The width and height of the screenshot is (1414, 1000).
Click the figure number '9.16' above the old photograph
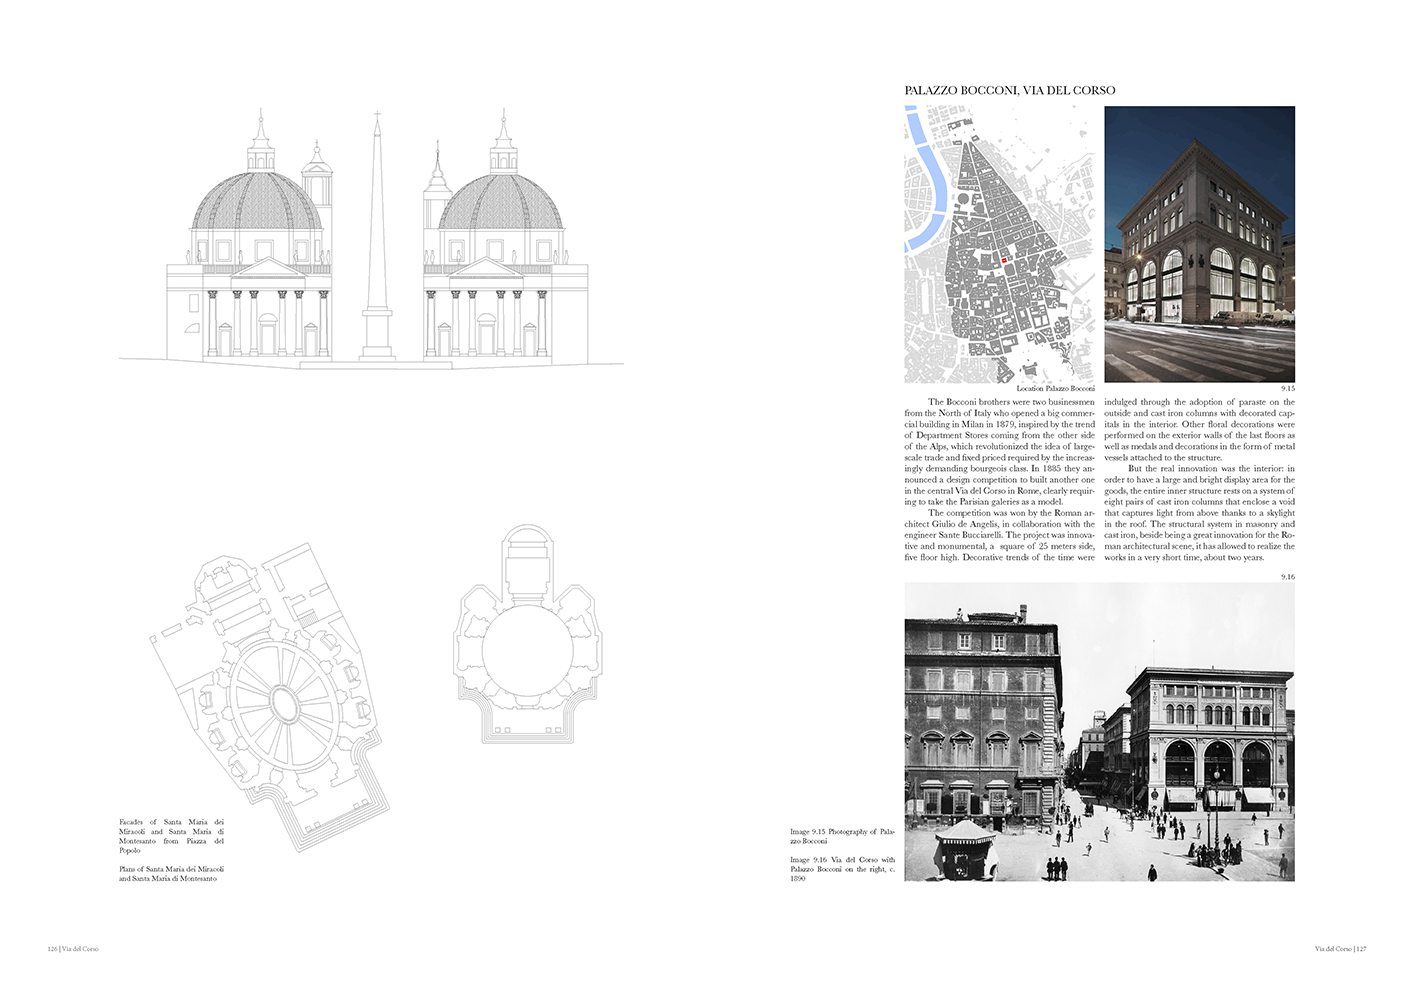pos(1288,577)
